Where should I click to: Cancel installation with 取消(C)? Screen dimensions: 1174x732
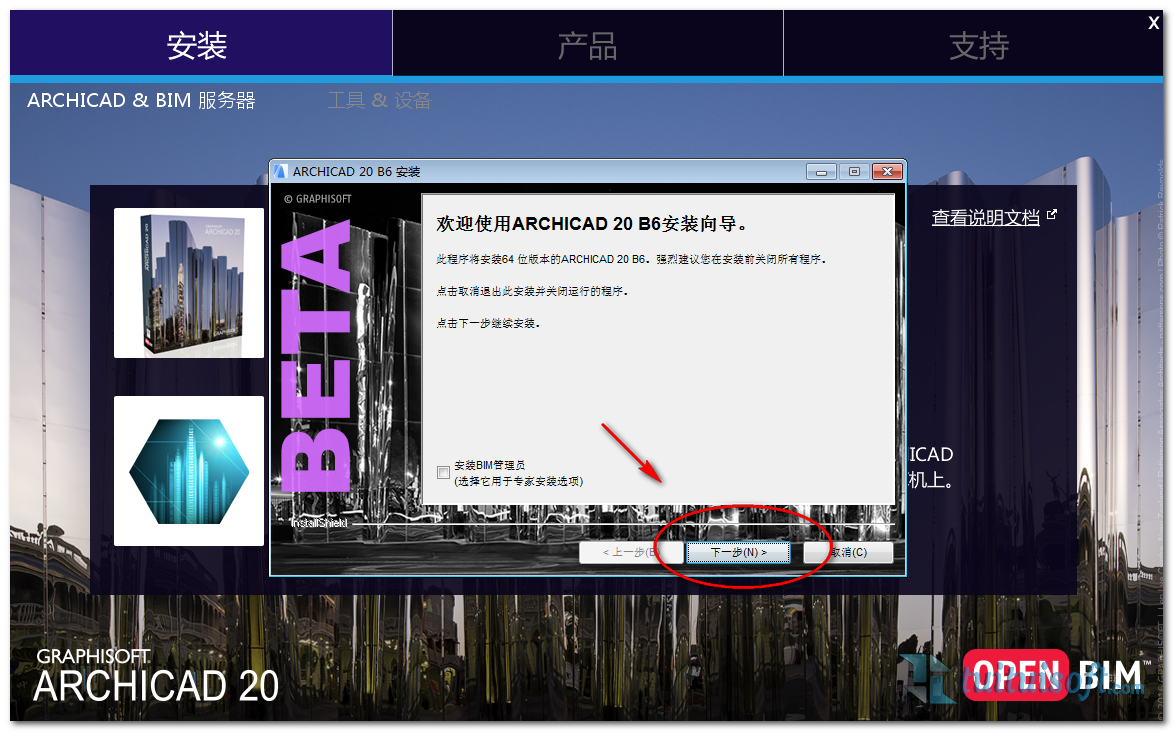(x=848, y=552)
